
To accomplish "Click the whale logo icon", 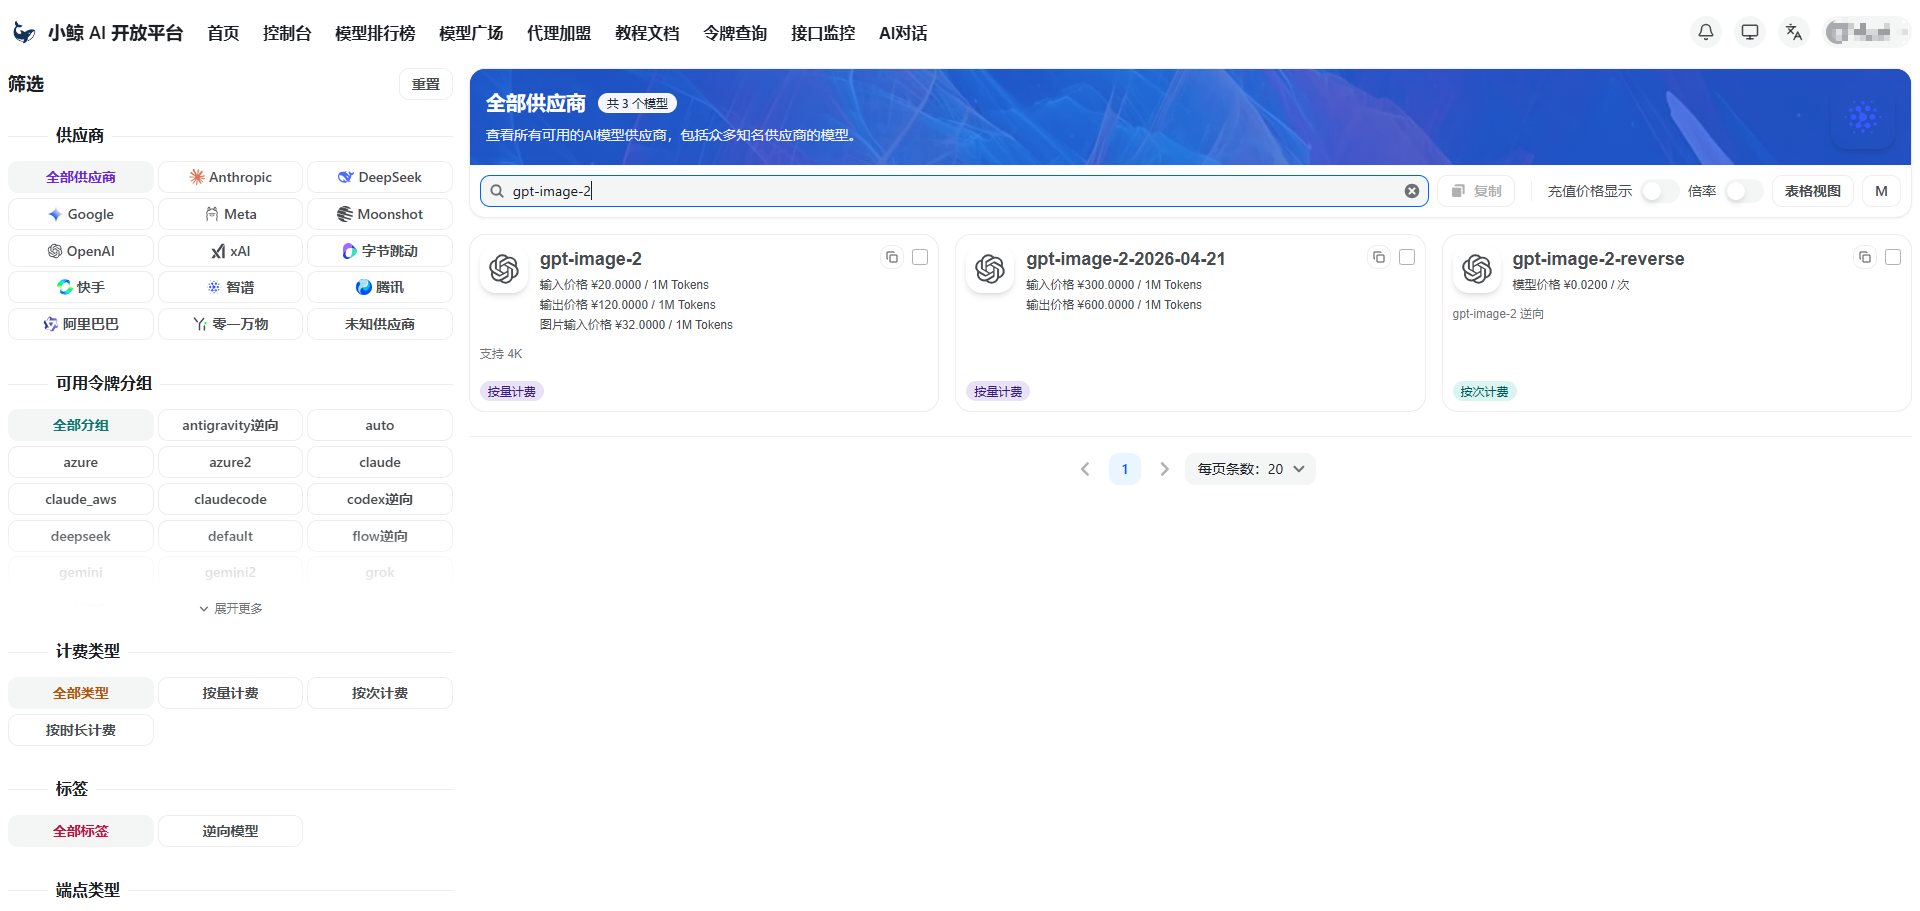I will point(24,33).
